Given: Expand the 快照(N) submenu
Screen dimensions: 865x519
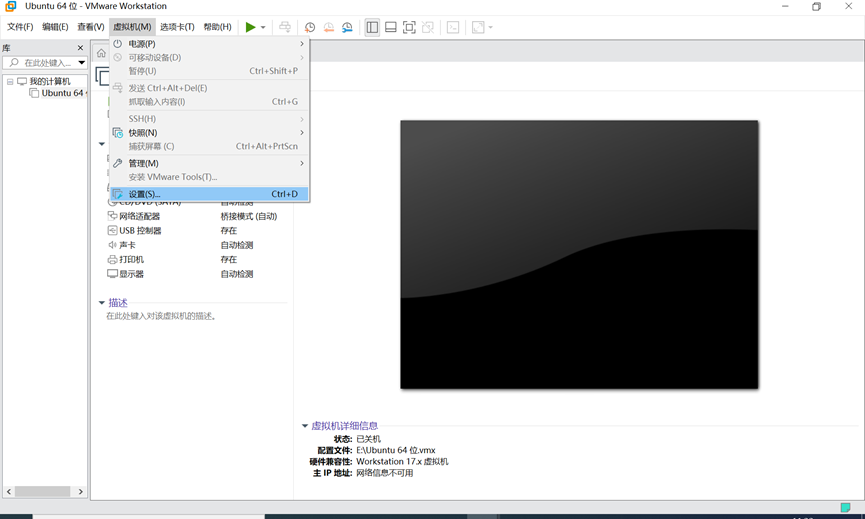Looking at the screenshot, I should click(209, 133).
